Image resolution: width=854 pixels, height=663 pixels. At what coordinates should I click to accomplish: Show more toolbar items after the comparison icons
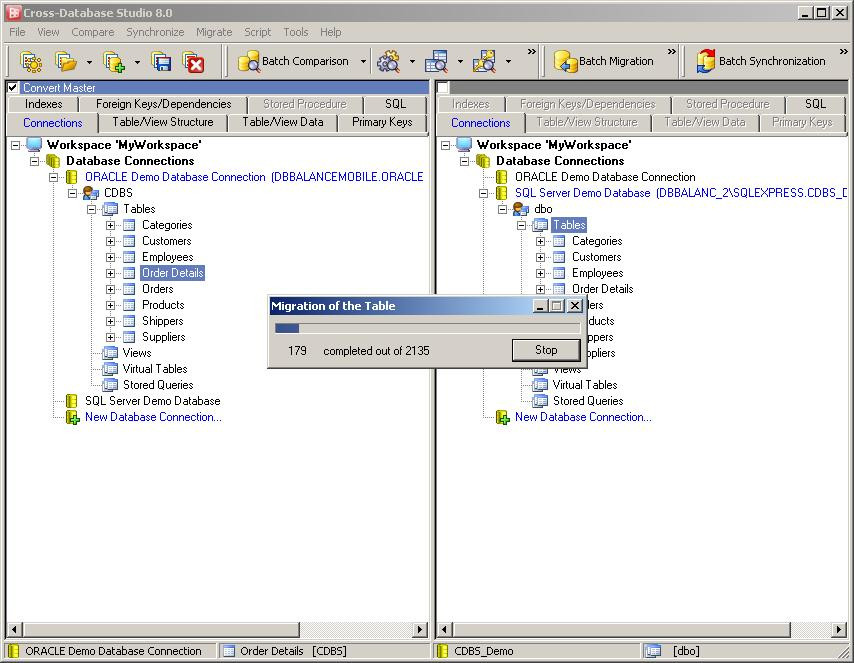[532, 52]
